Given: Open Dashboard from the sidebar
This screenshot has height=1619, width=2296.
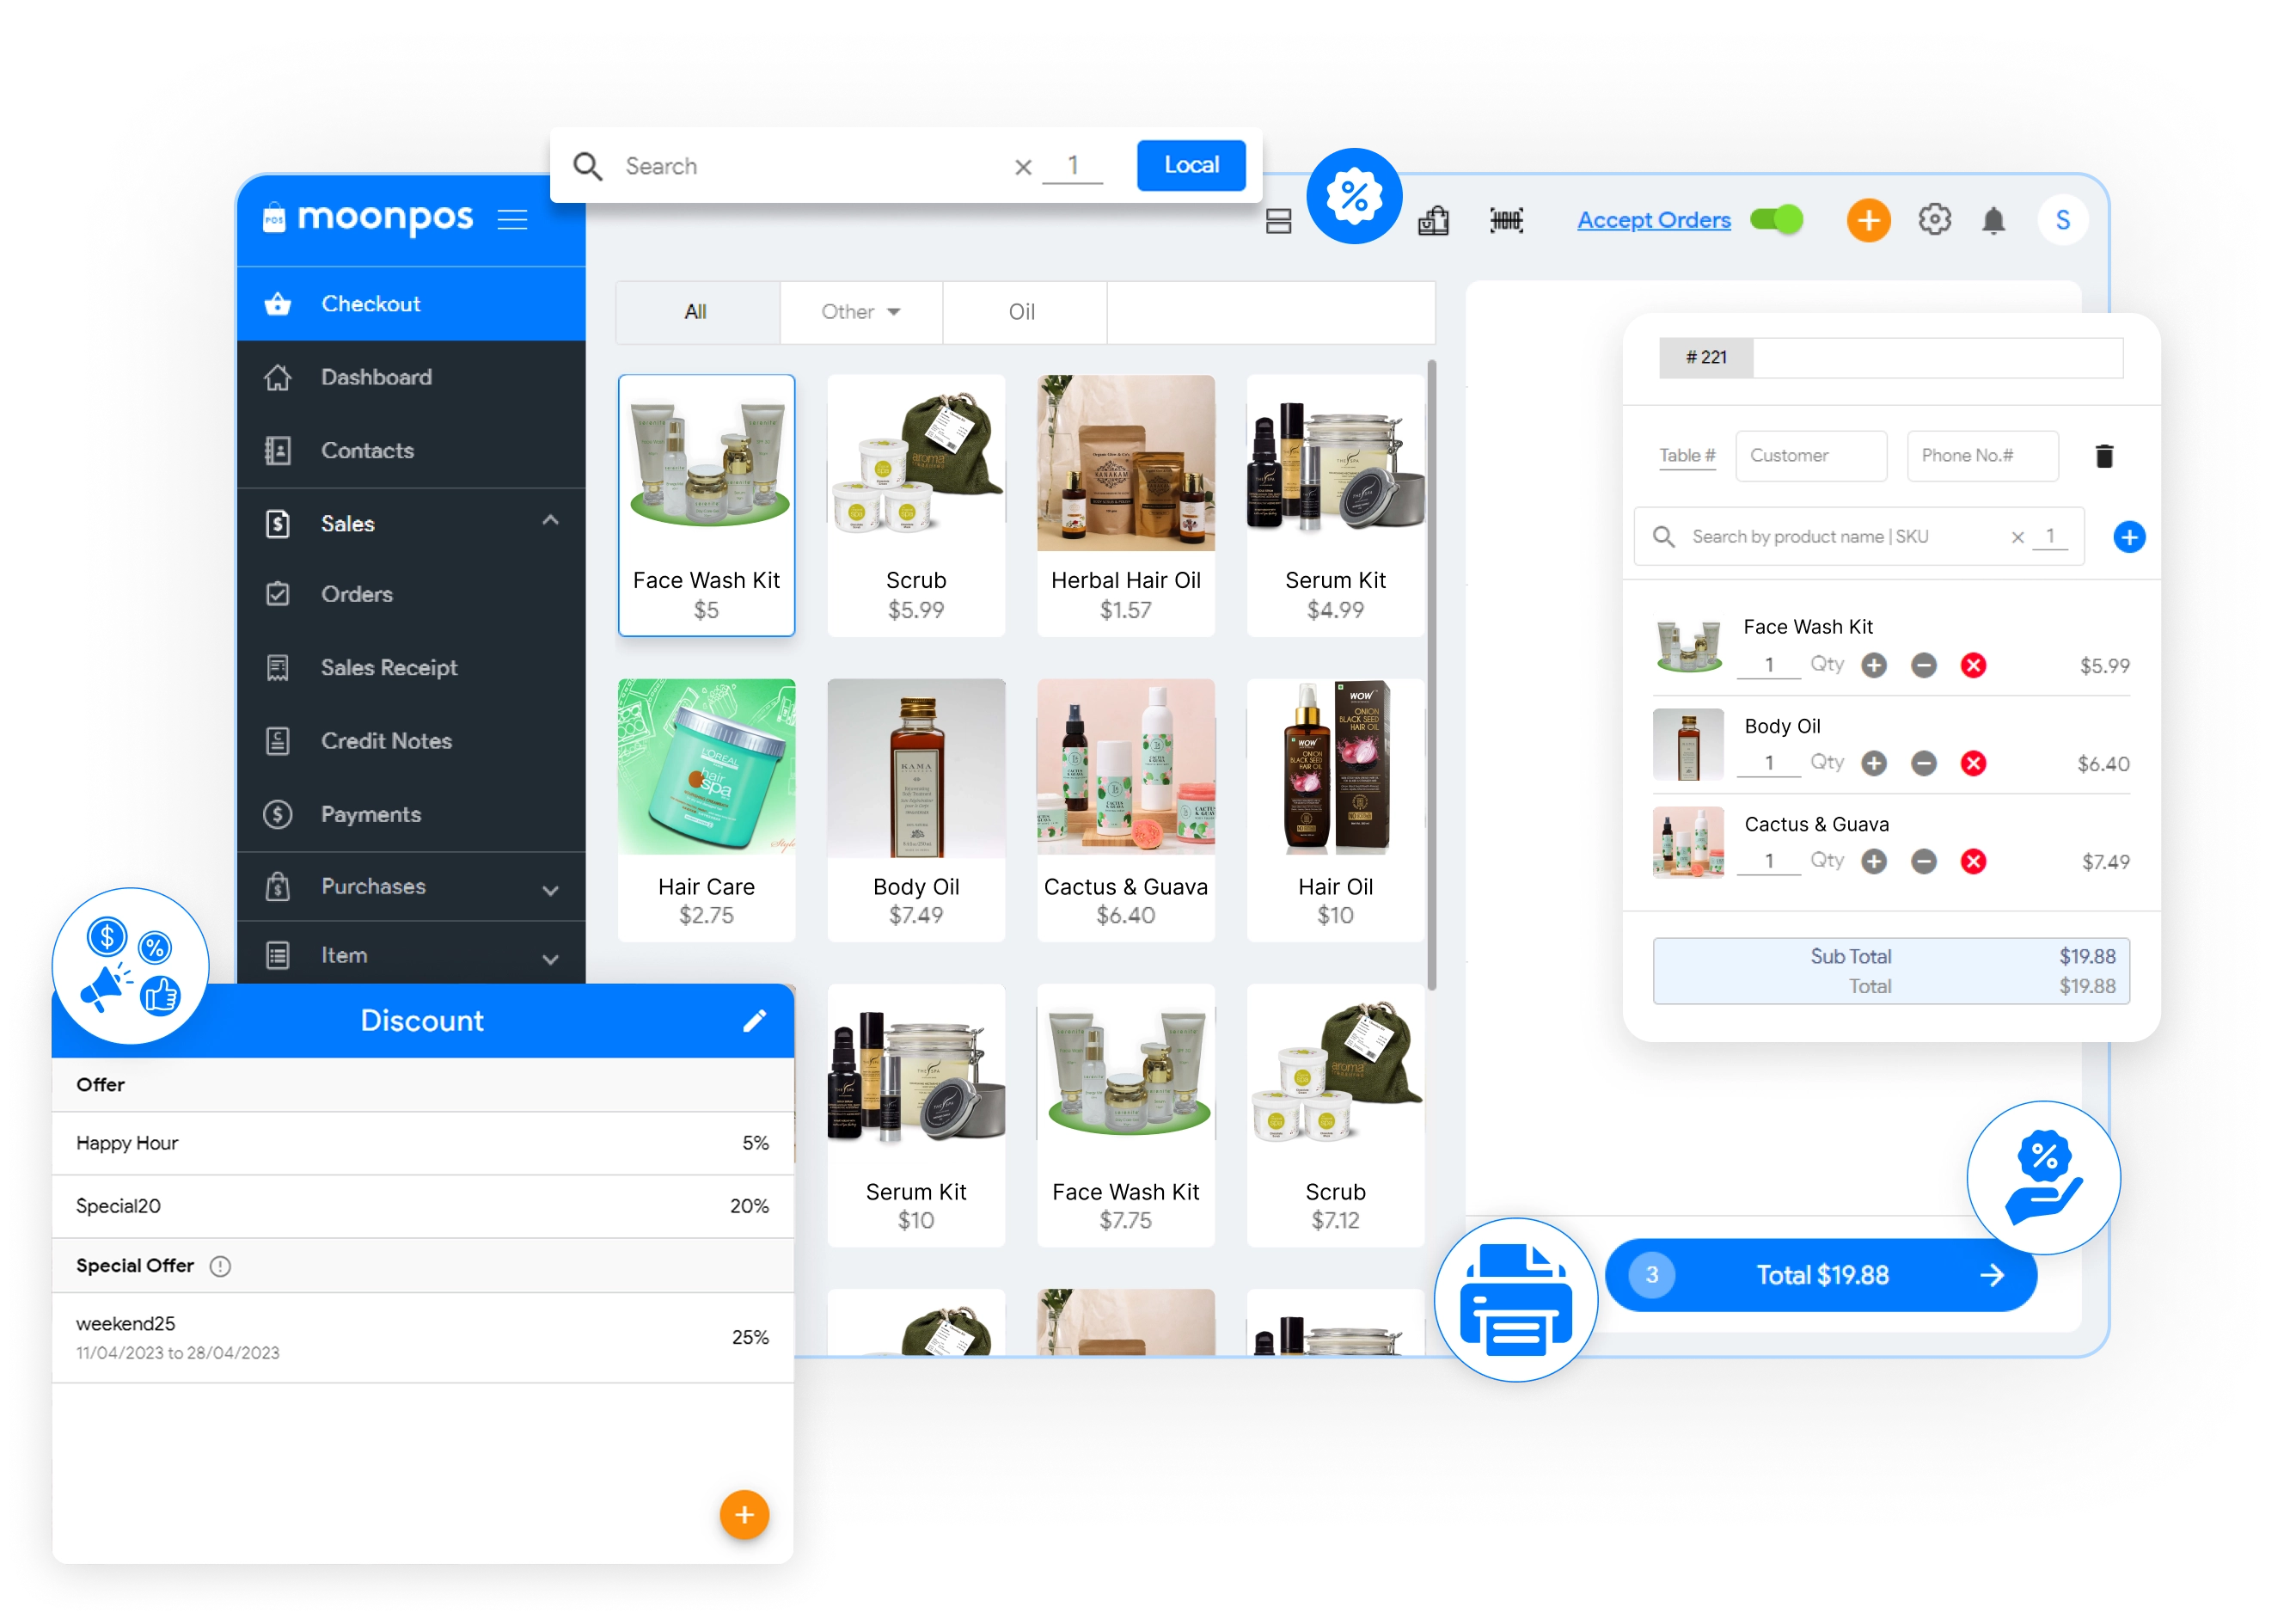Looking at the screenshot, I should pos(376,377).
